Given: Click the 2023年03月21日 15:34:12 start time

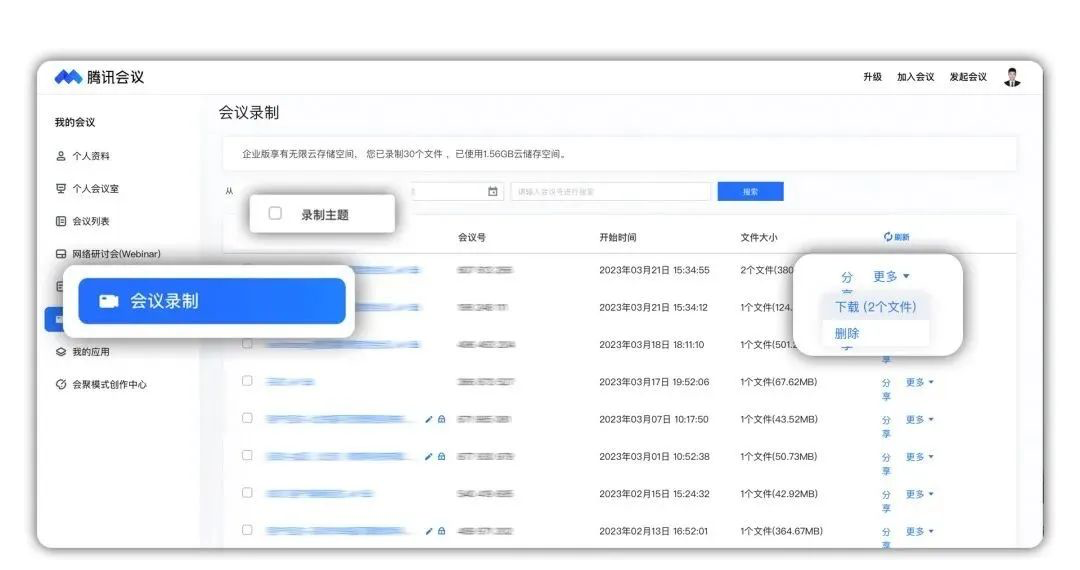Looking at the screenshot, I should pos(654,307).
